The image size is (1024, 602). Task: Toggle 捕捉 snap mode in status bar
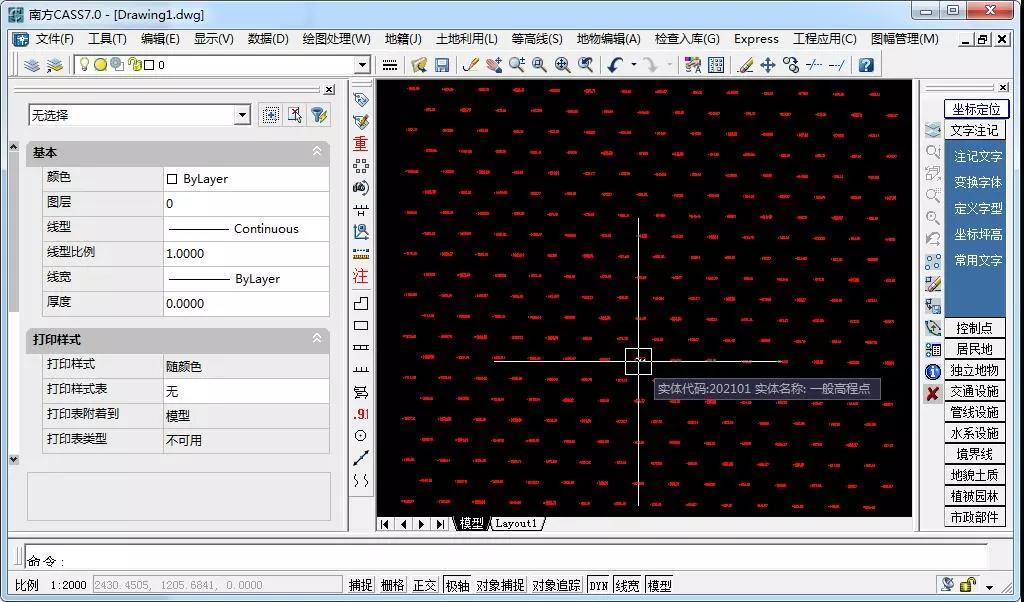(x=360, y=585)
